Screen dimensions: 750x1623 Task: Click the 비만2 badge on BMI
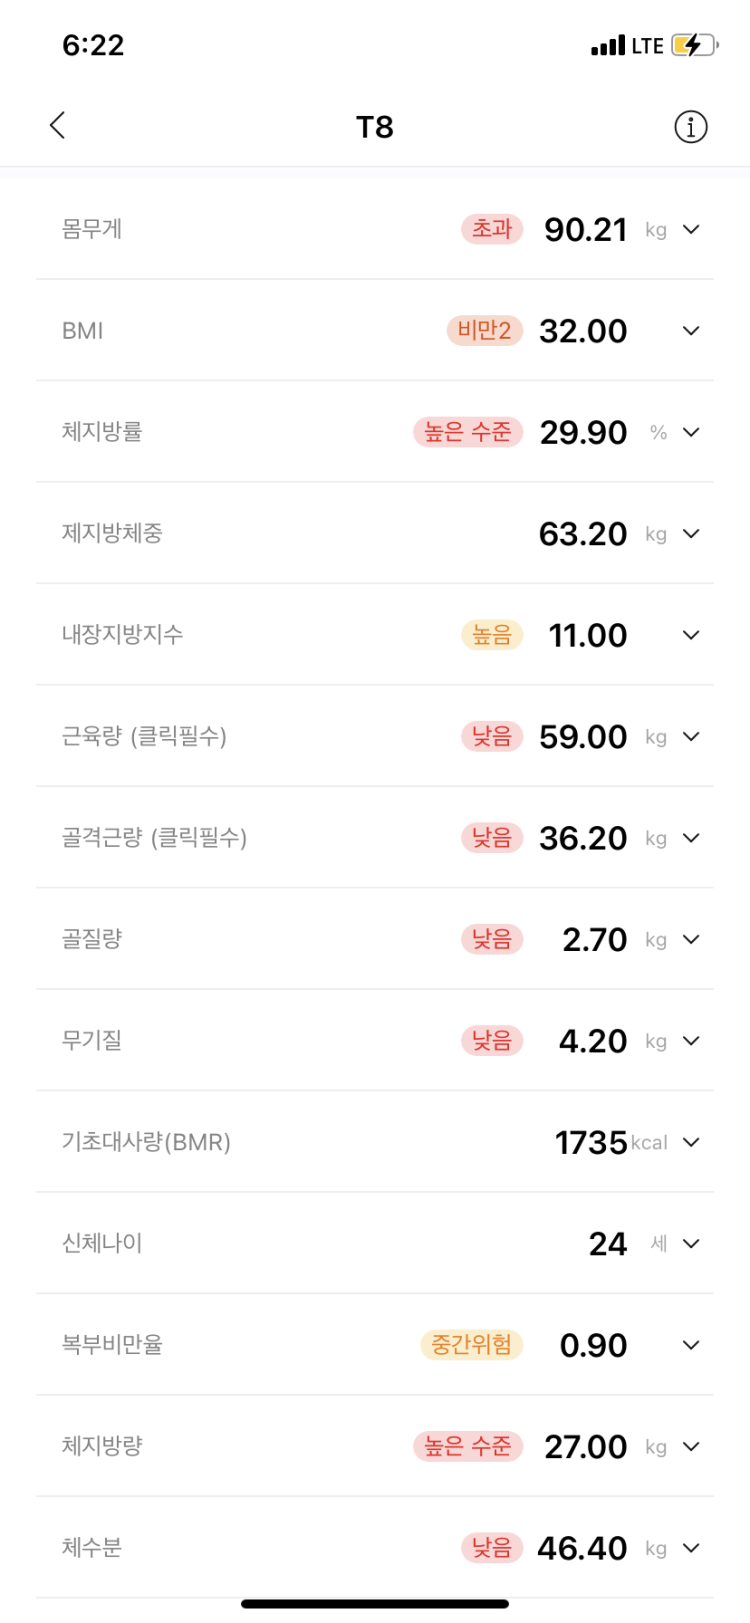click(484, 331)
